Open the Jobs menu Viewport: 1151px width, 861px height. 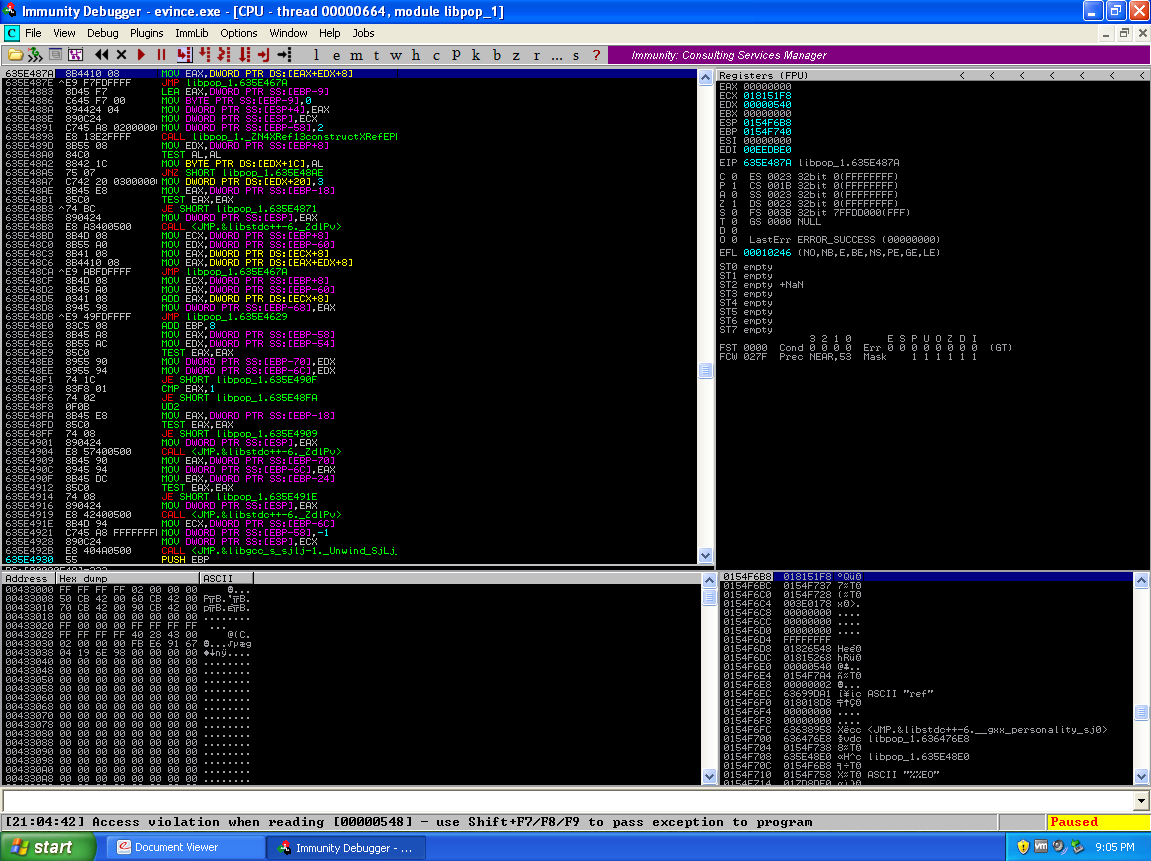(363, 33)
